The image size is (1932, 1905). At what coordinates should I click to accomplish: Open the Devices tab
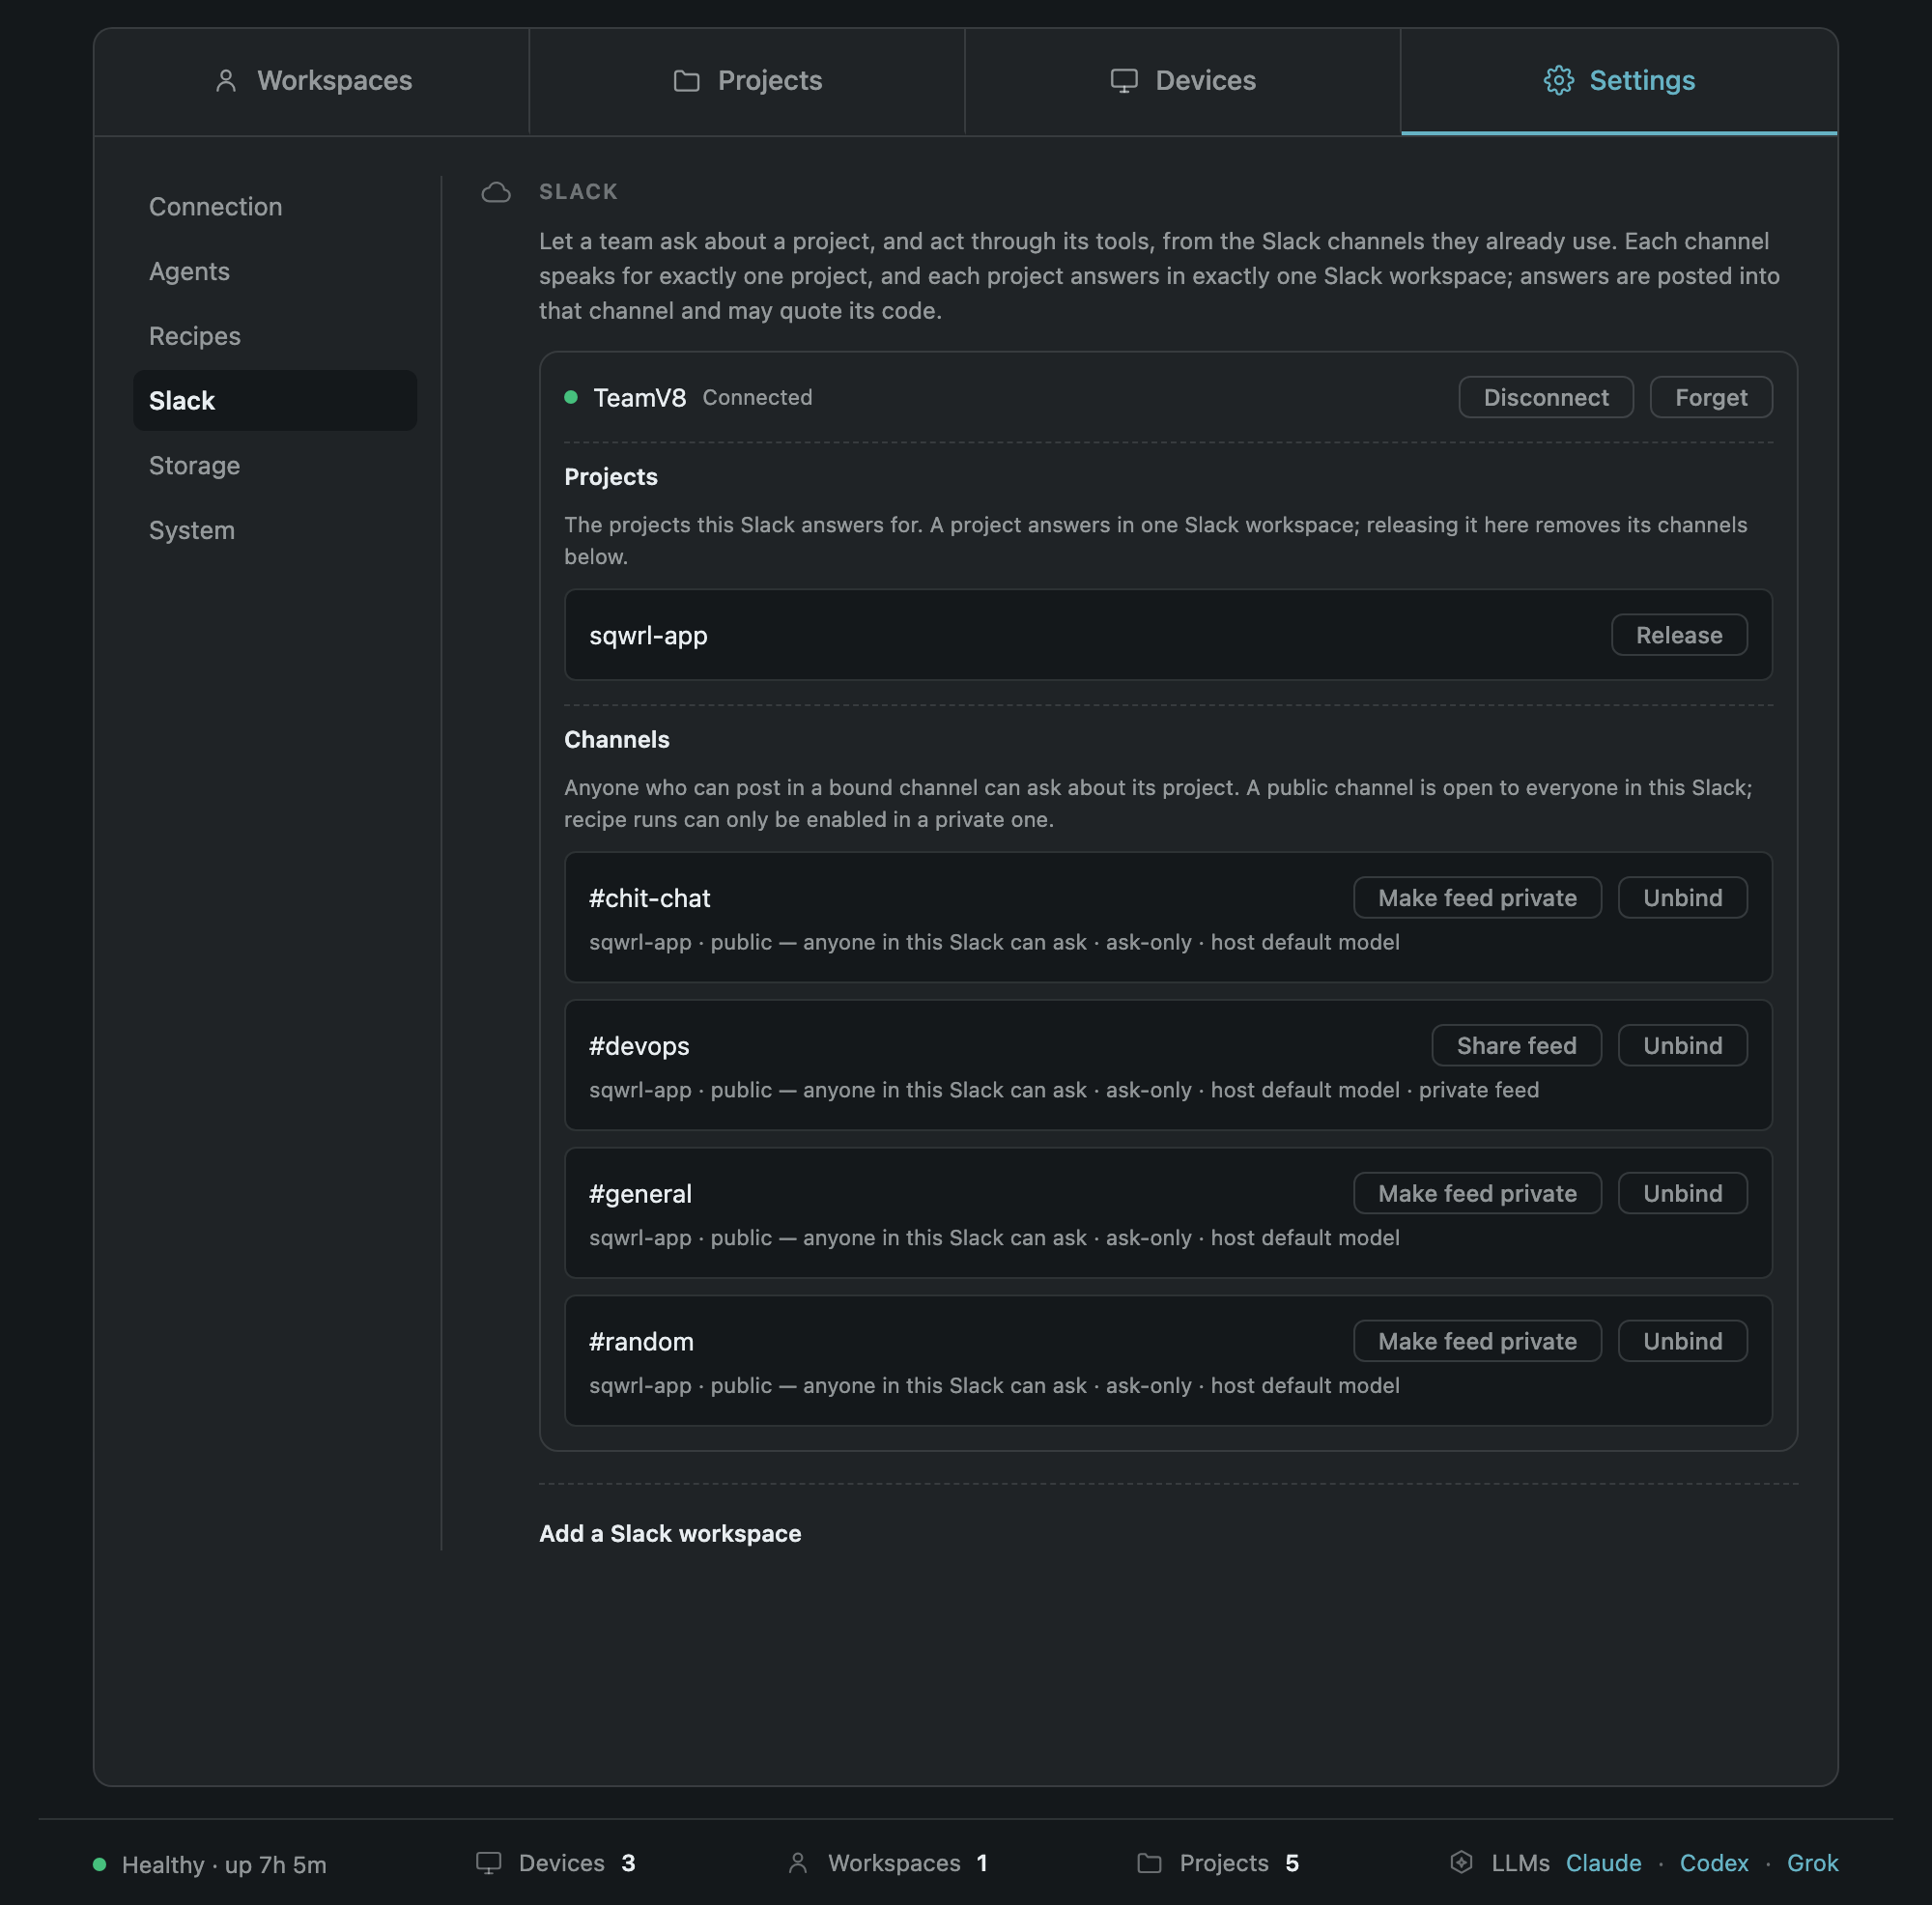pos(1183,81)
